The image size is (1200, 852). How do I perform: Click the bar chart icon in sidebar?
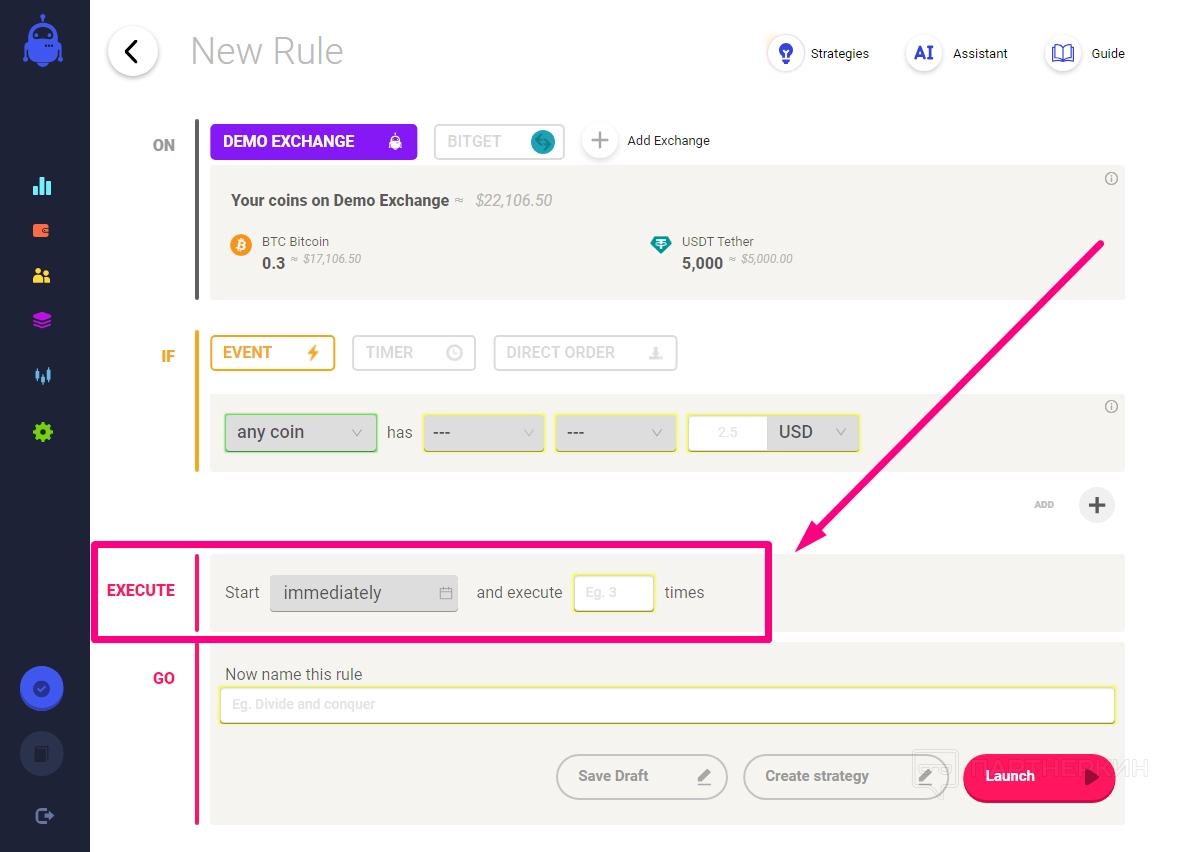[x=42, y=186]
